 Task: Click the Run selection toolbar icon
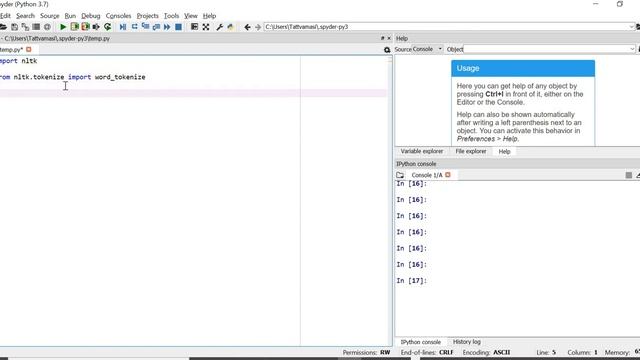click(x=96, y=27)
